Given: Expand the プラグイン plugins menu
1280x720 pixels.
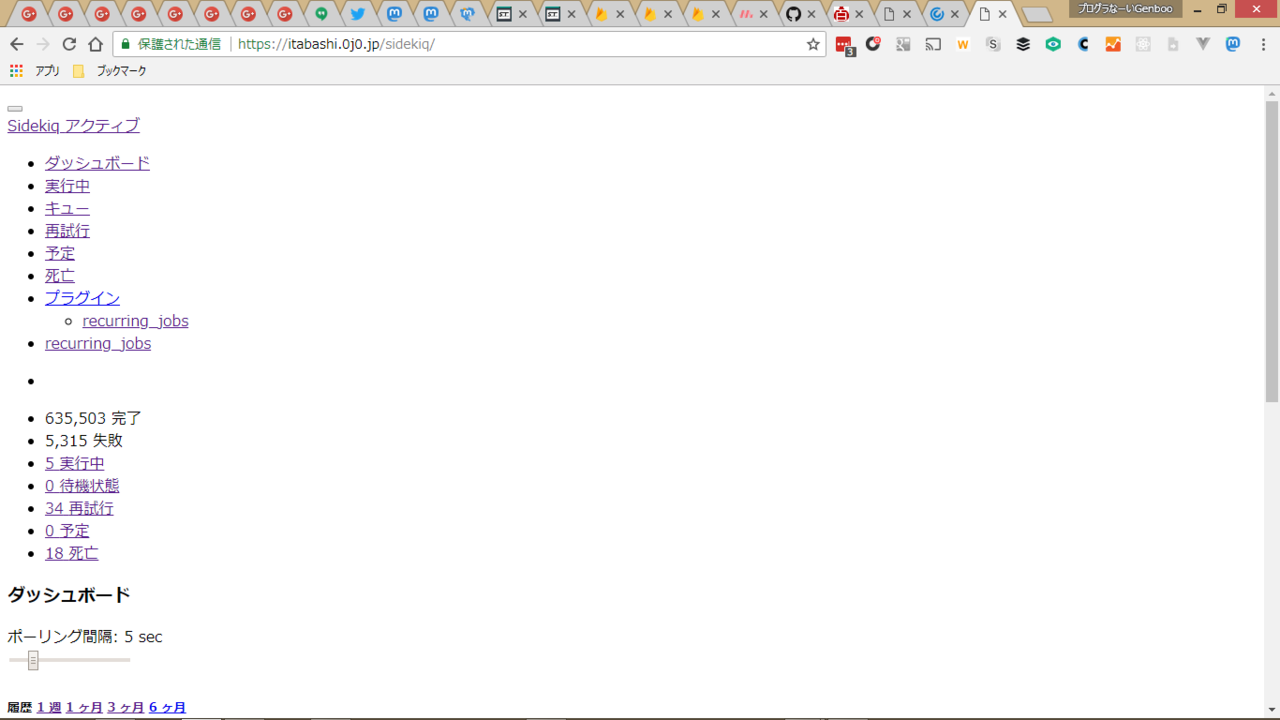Looking at the screenshot, I should coord(82,298).
